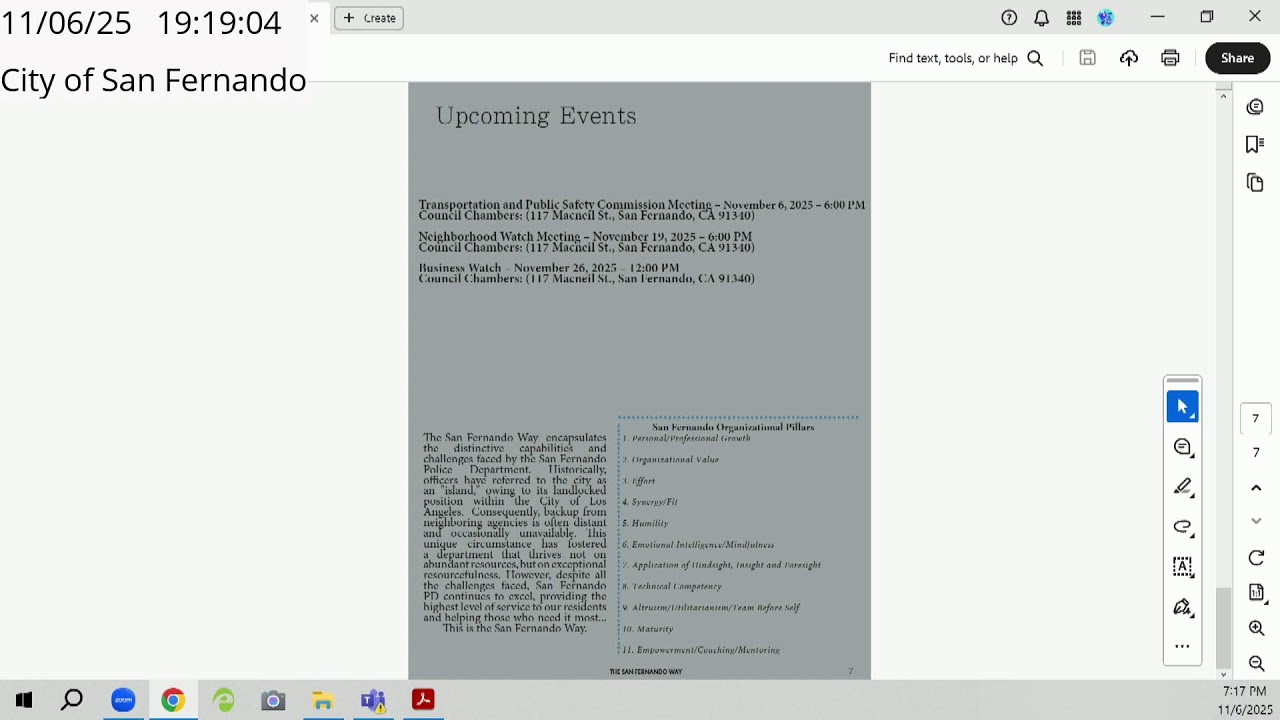Select the freehand Draw tool
This screenshot has width=1280, height=720.
[1182, 527]
